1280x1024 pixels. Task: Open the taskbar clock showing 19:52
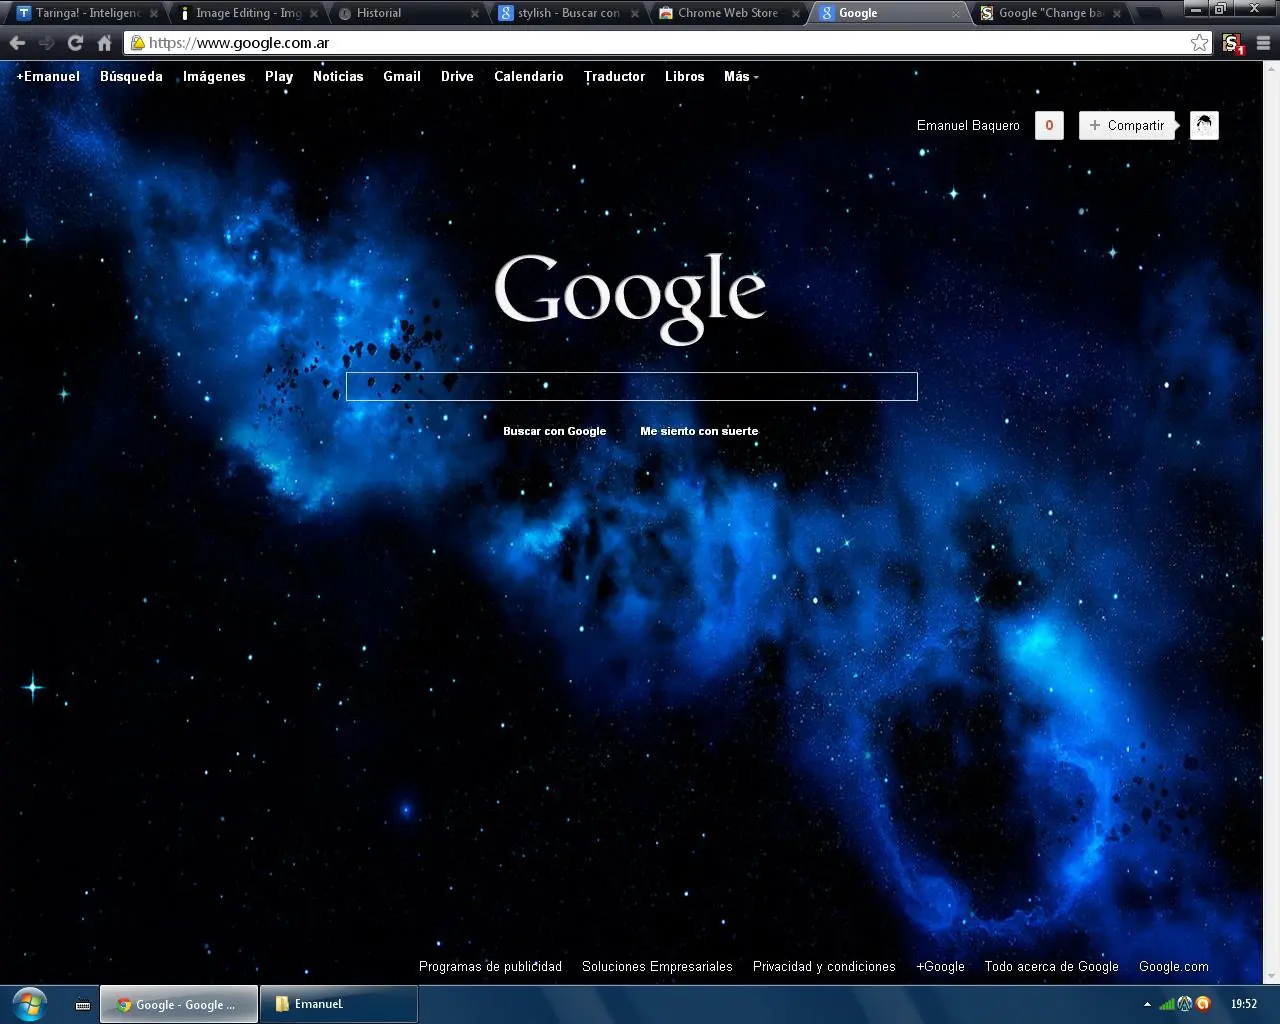click(1244, 1004)
